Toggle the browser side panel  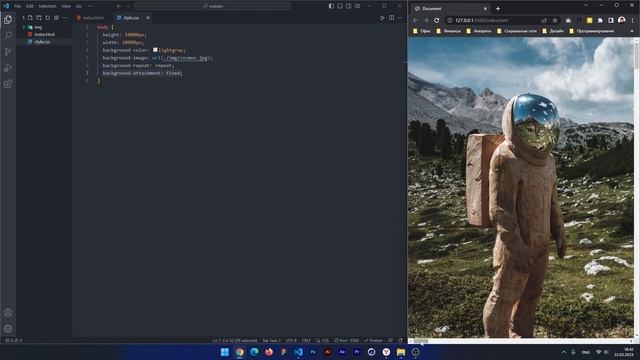click(611, 20)
